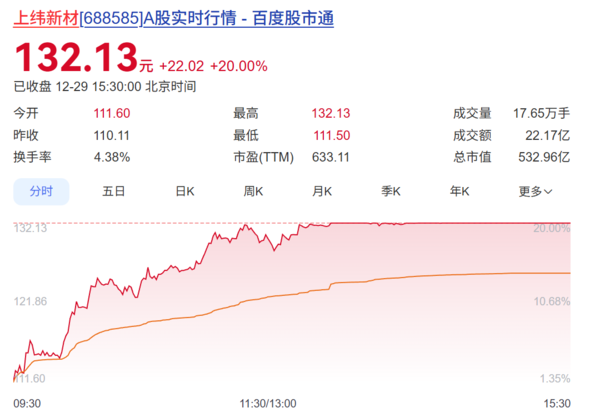Click the 总市值 value 532.96亿
This screenshot has width=600, height=418.
[544, 157]
